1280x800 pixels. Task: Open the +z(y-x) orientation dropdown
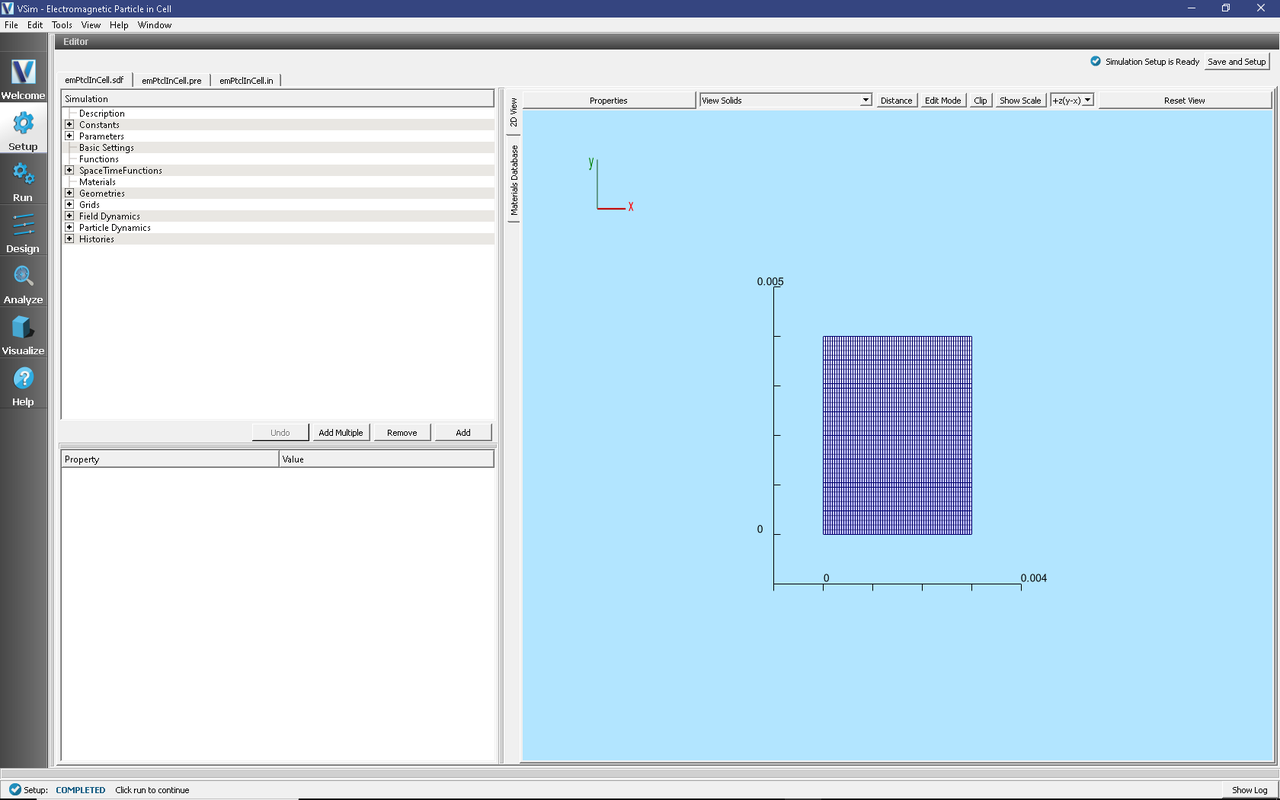[x=1071, y=99]
